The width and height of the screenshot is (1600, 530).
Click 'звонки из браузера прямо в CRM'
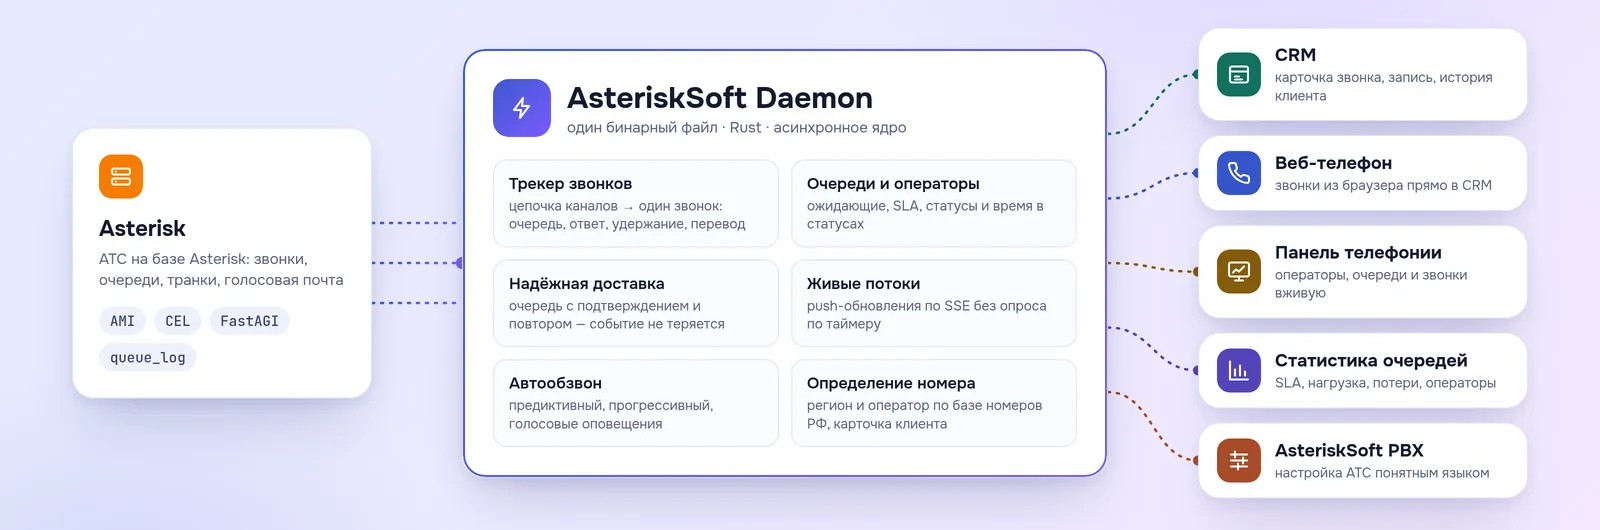click(1383, 185)
